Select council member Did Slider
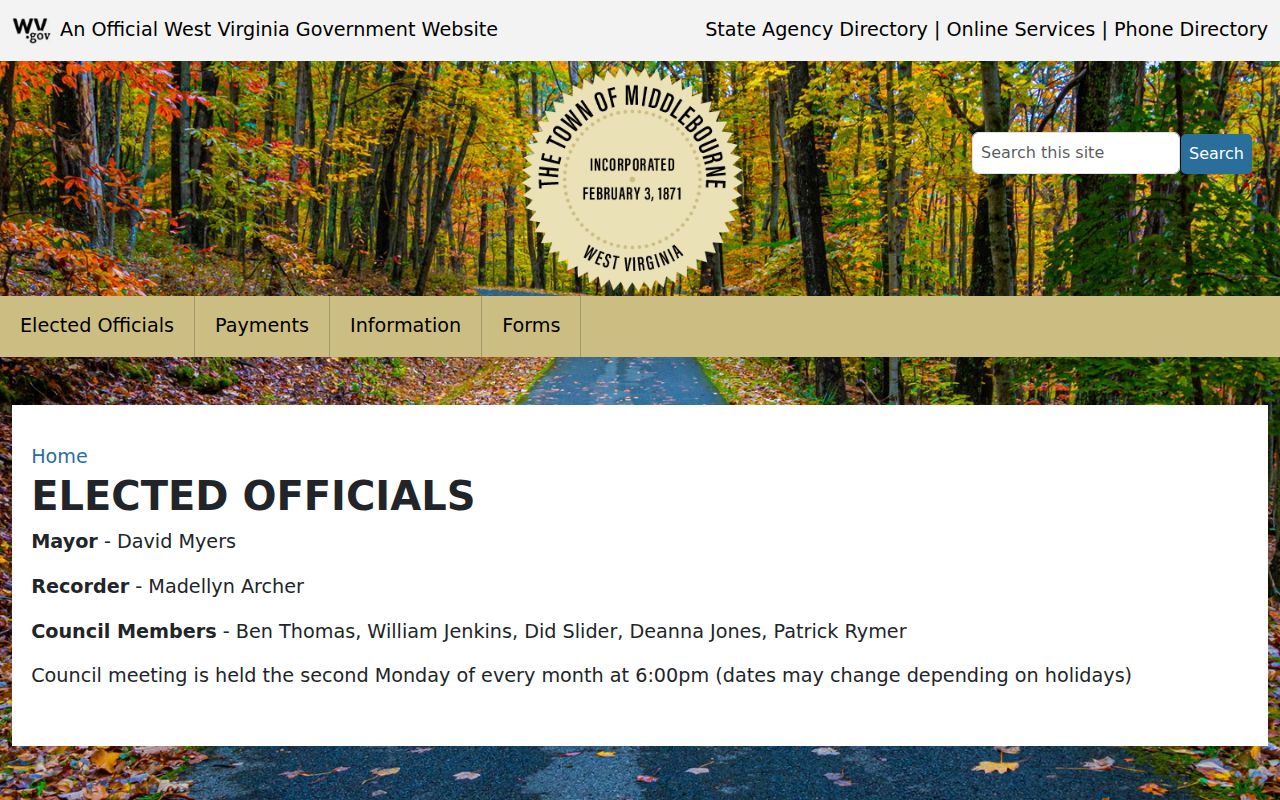Viewport: 1280px width, 800px height. [571, 631]
